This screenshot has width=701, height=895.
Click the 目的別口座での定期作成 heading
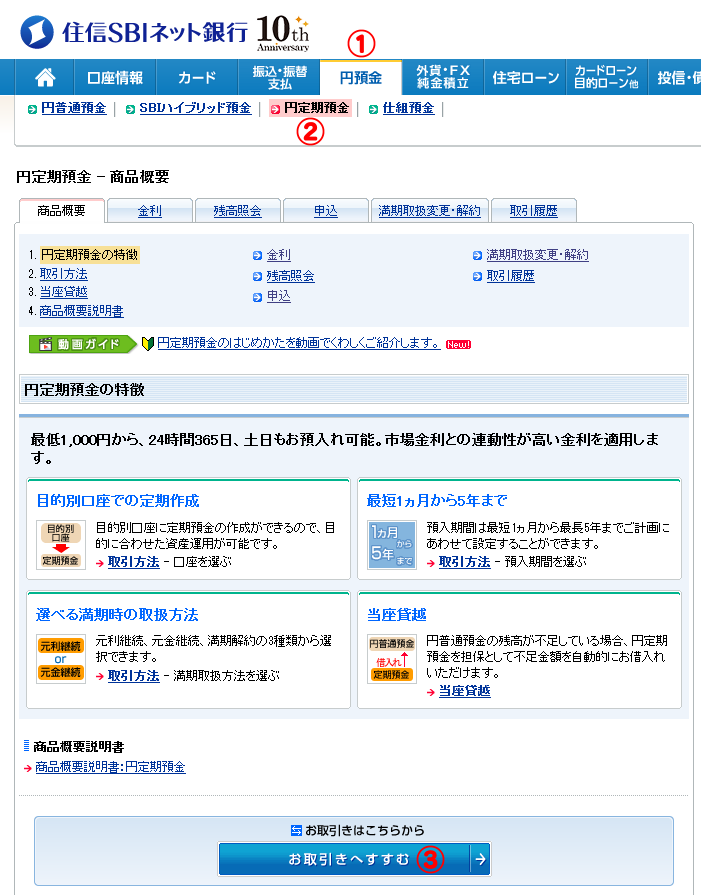point(118,501)
